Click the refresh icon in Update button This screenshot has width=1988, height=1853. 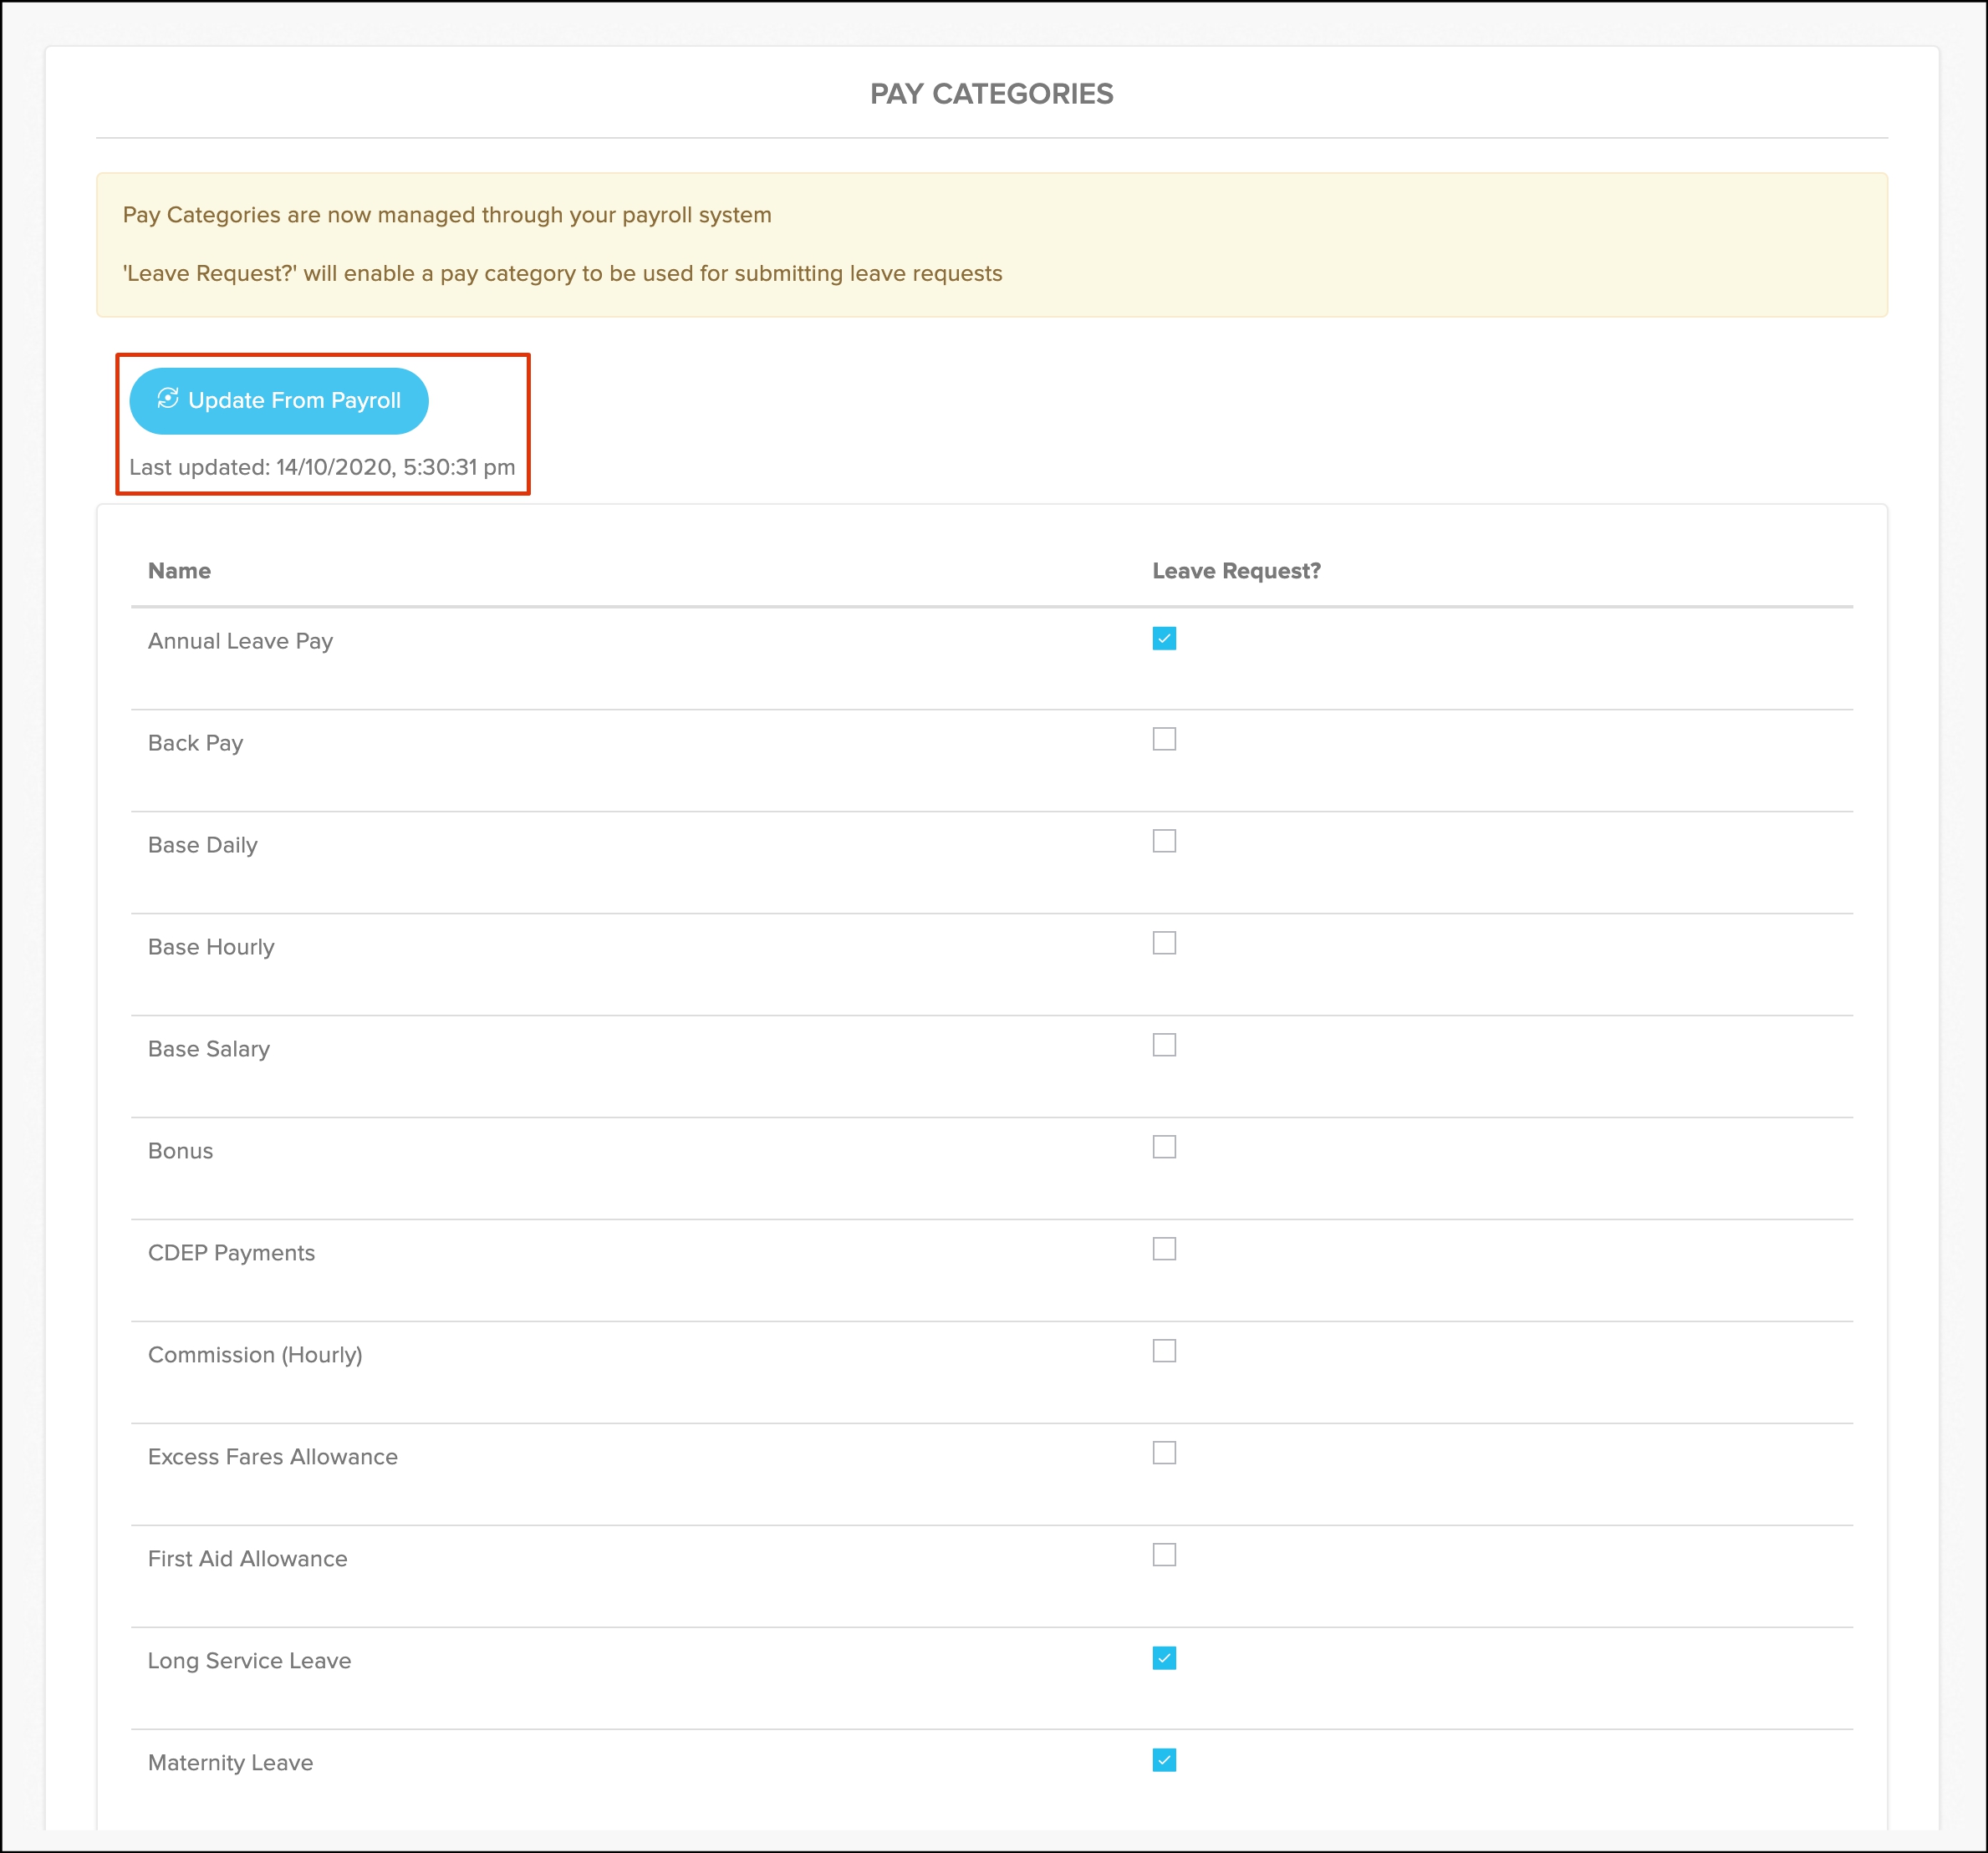coord(168,399)
